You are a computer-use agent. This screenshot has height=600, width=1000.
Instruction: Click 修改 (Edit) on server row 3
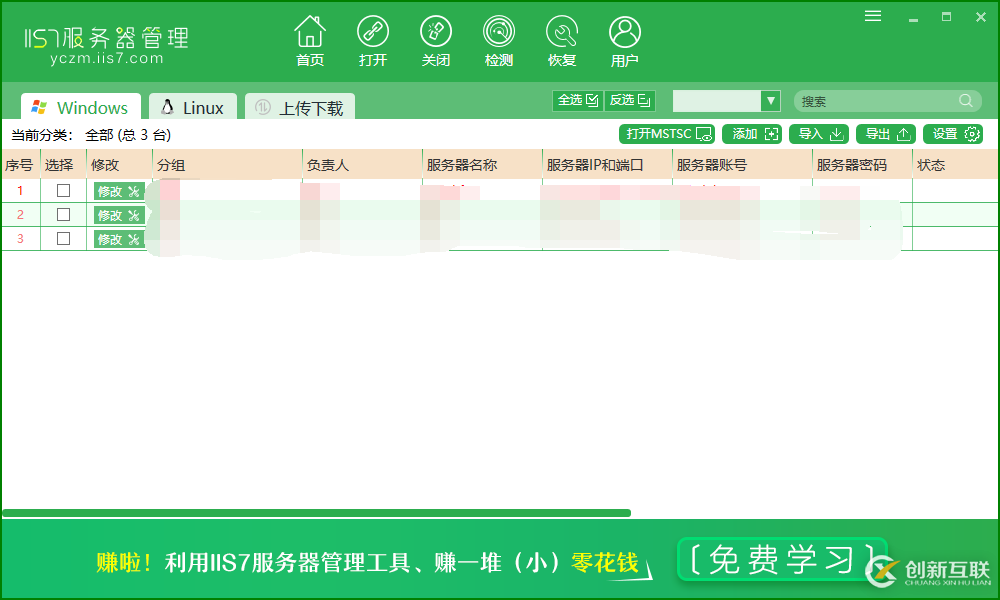click(x=118, y=238)
